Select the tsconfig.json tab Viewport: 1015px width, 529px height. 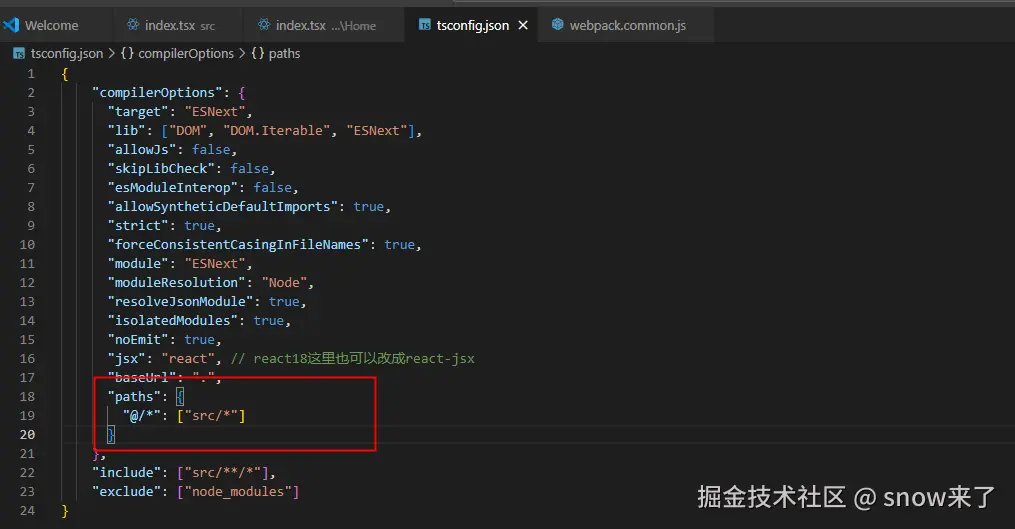tap(471, 25)
